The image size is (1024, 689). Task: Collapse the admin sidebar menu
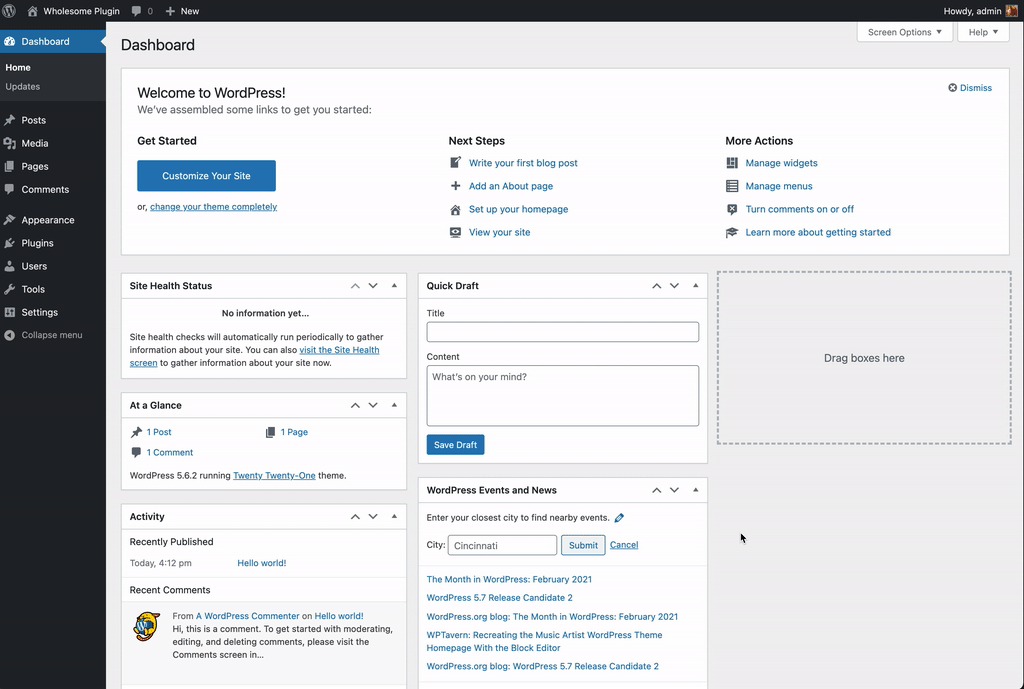tap(44, 335)
